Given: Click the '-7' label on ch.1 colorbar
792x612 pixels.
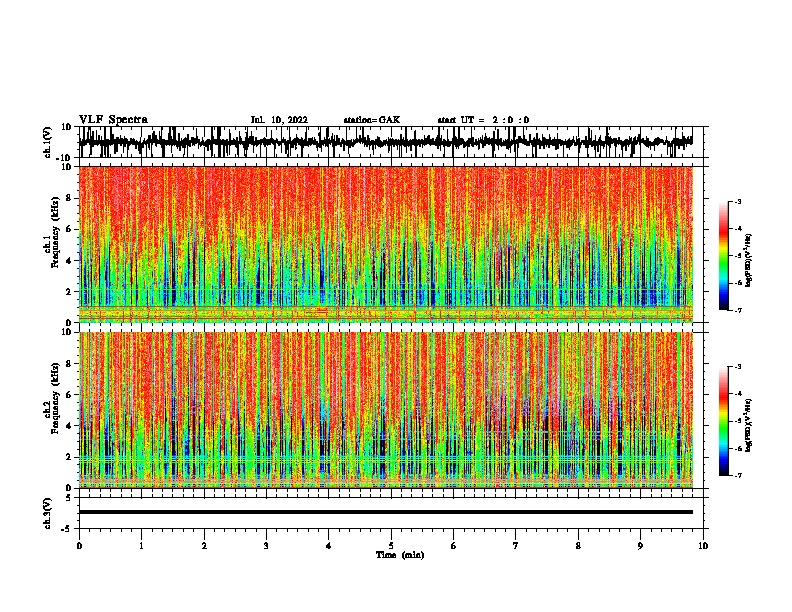Looking at the screenshot, I should pyautogui.click(x=738, y=310).
